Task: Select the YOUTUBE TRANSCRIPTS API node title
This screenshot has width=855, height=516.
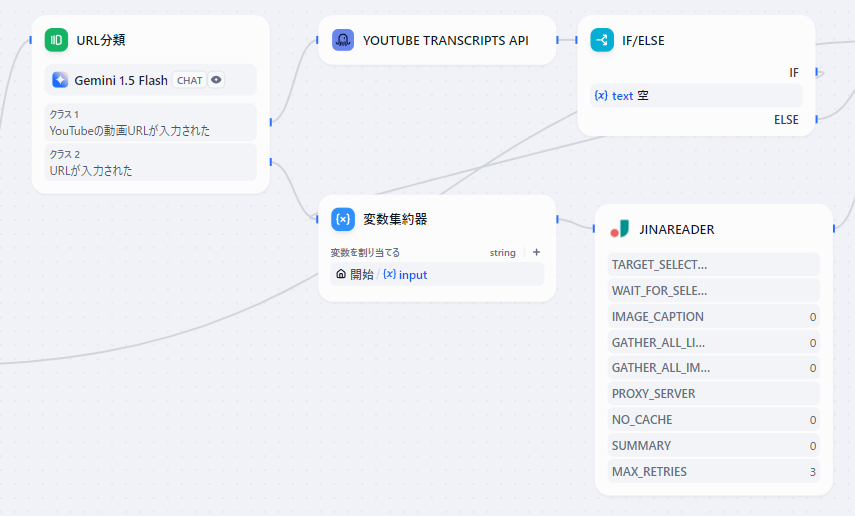Action: (x=445, y=40)
